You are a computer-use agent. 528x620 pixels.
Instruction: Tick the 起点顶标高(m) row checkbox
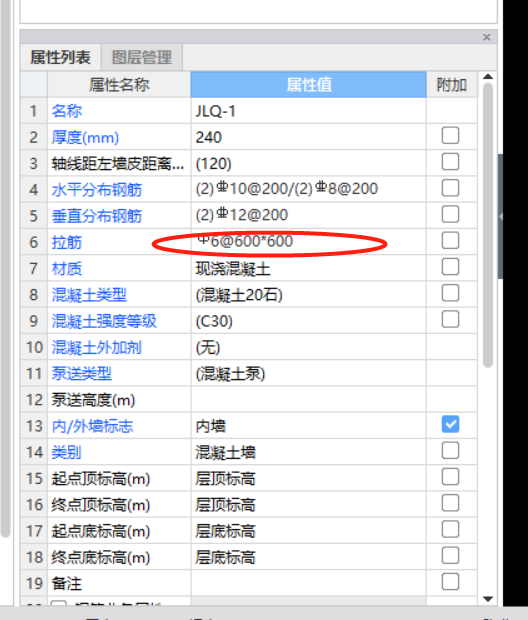(x=450, y=477)
